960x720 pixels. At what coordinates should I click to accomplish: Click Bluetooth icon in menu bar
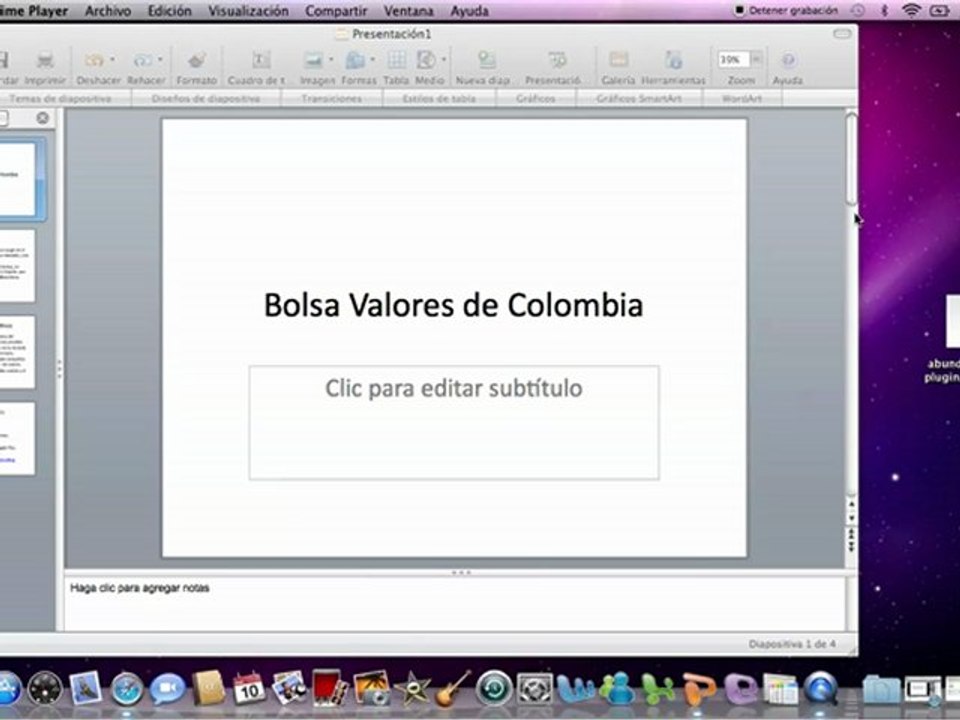click(x=884, y=10)
